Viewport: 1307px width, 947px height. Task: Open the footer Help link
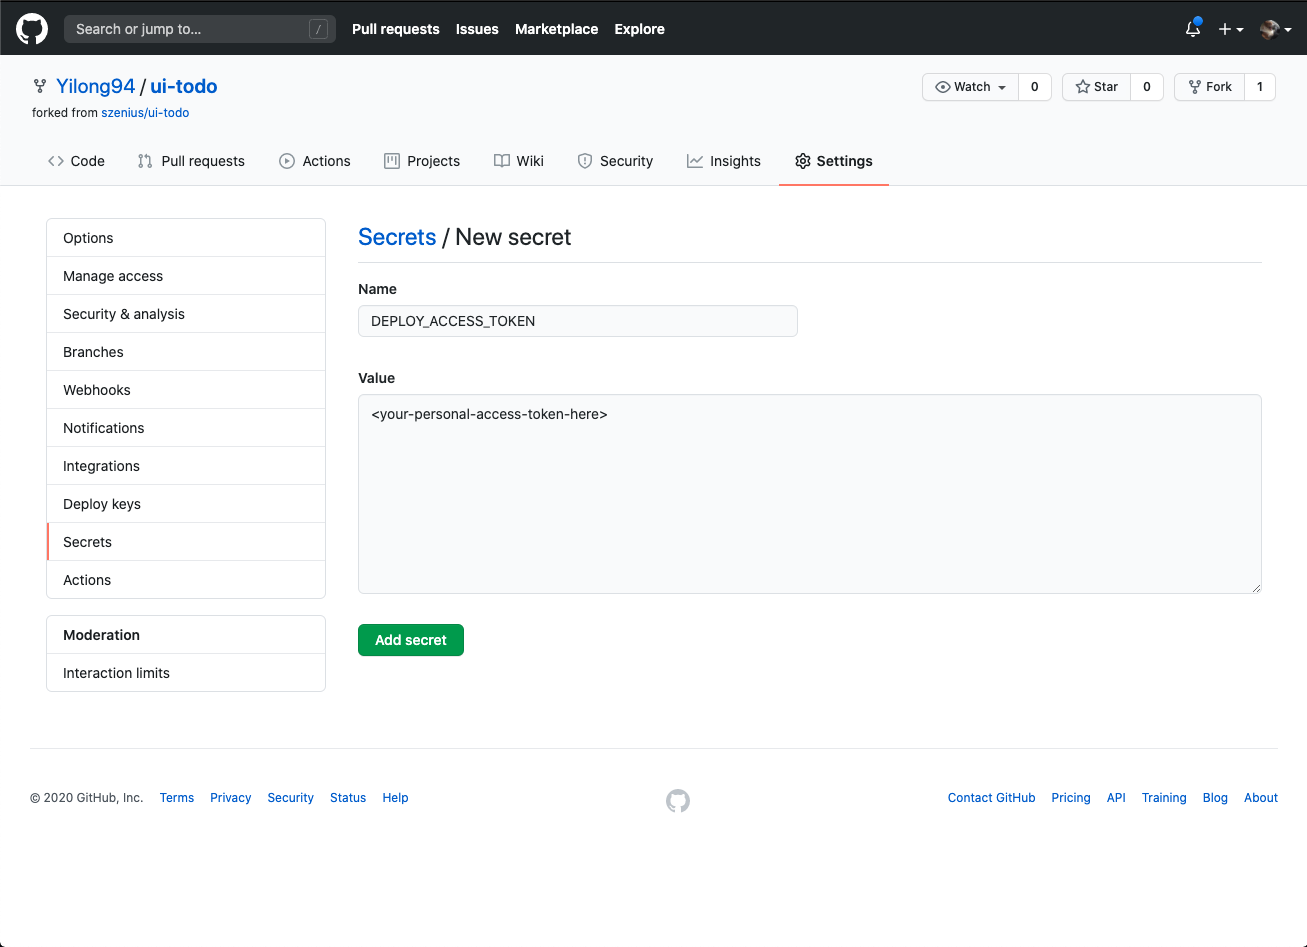[x=396, y=798]
